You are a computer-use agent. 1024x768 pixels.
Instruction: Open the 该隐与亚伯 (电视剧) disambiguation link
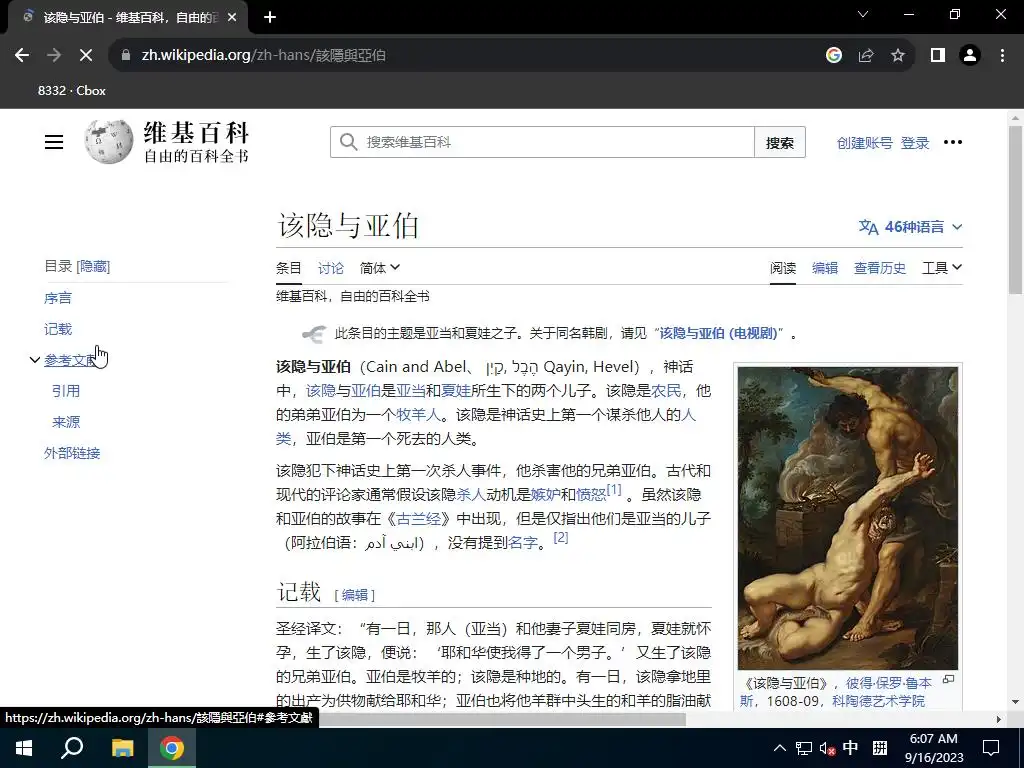coord(718,333)
